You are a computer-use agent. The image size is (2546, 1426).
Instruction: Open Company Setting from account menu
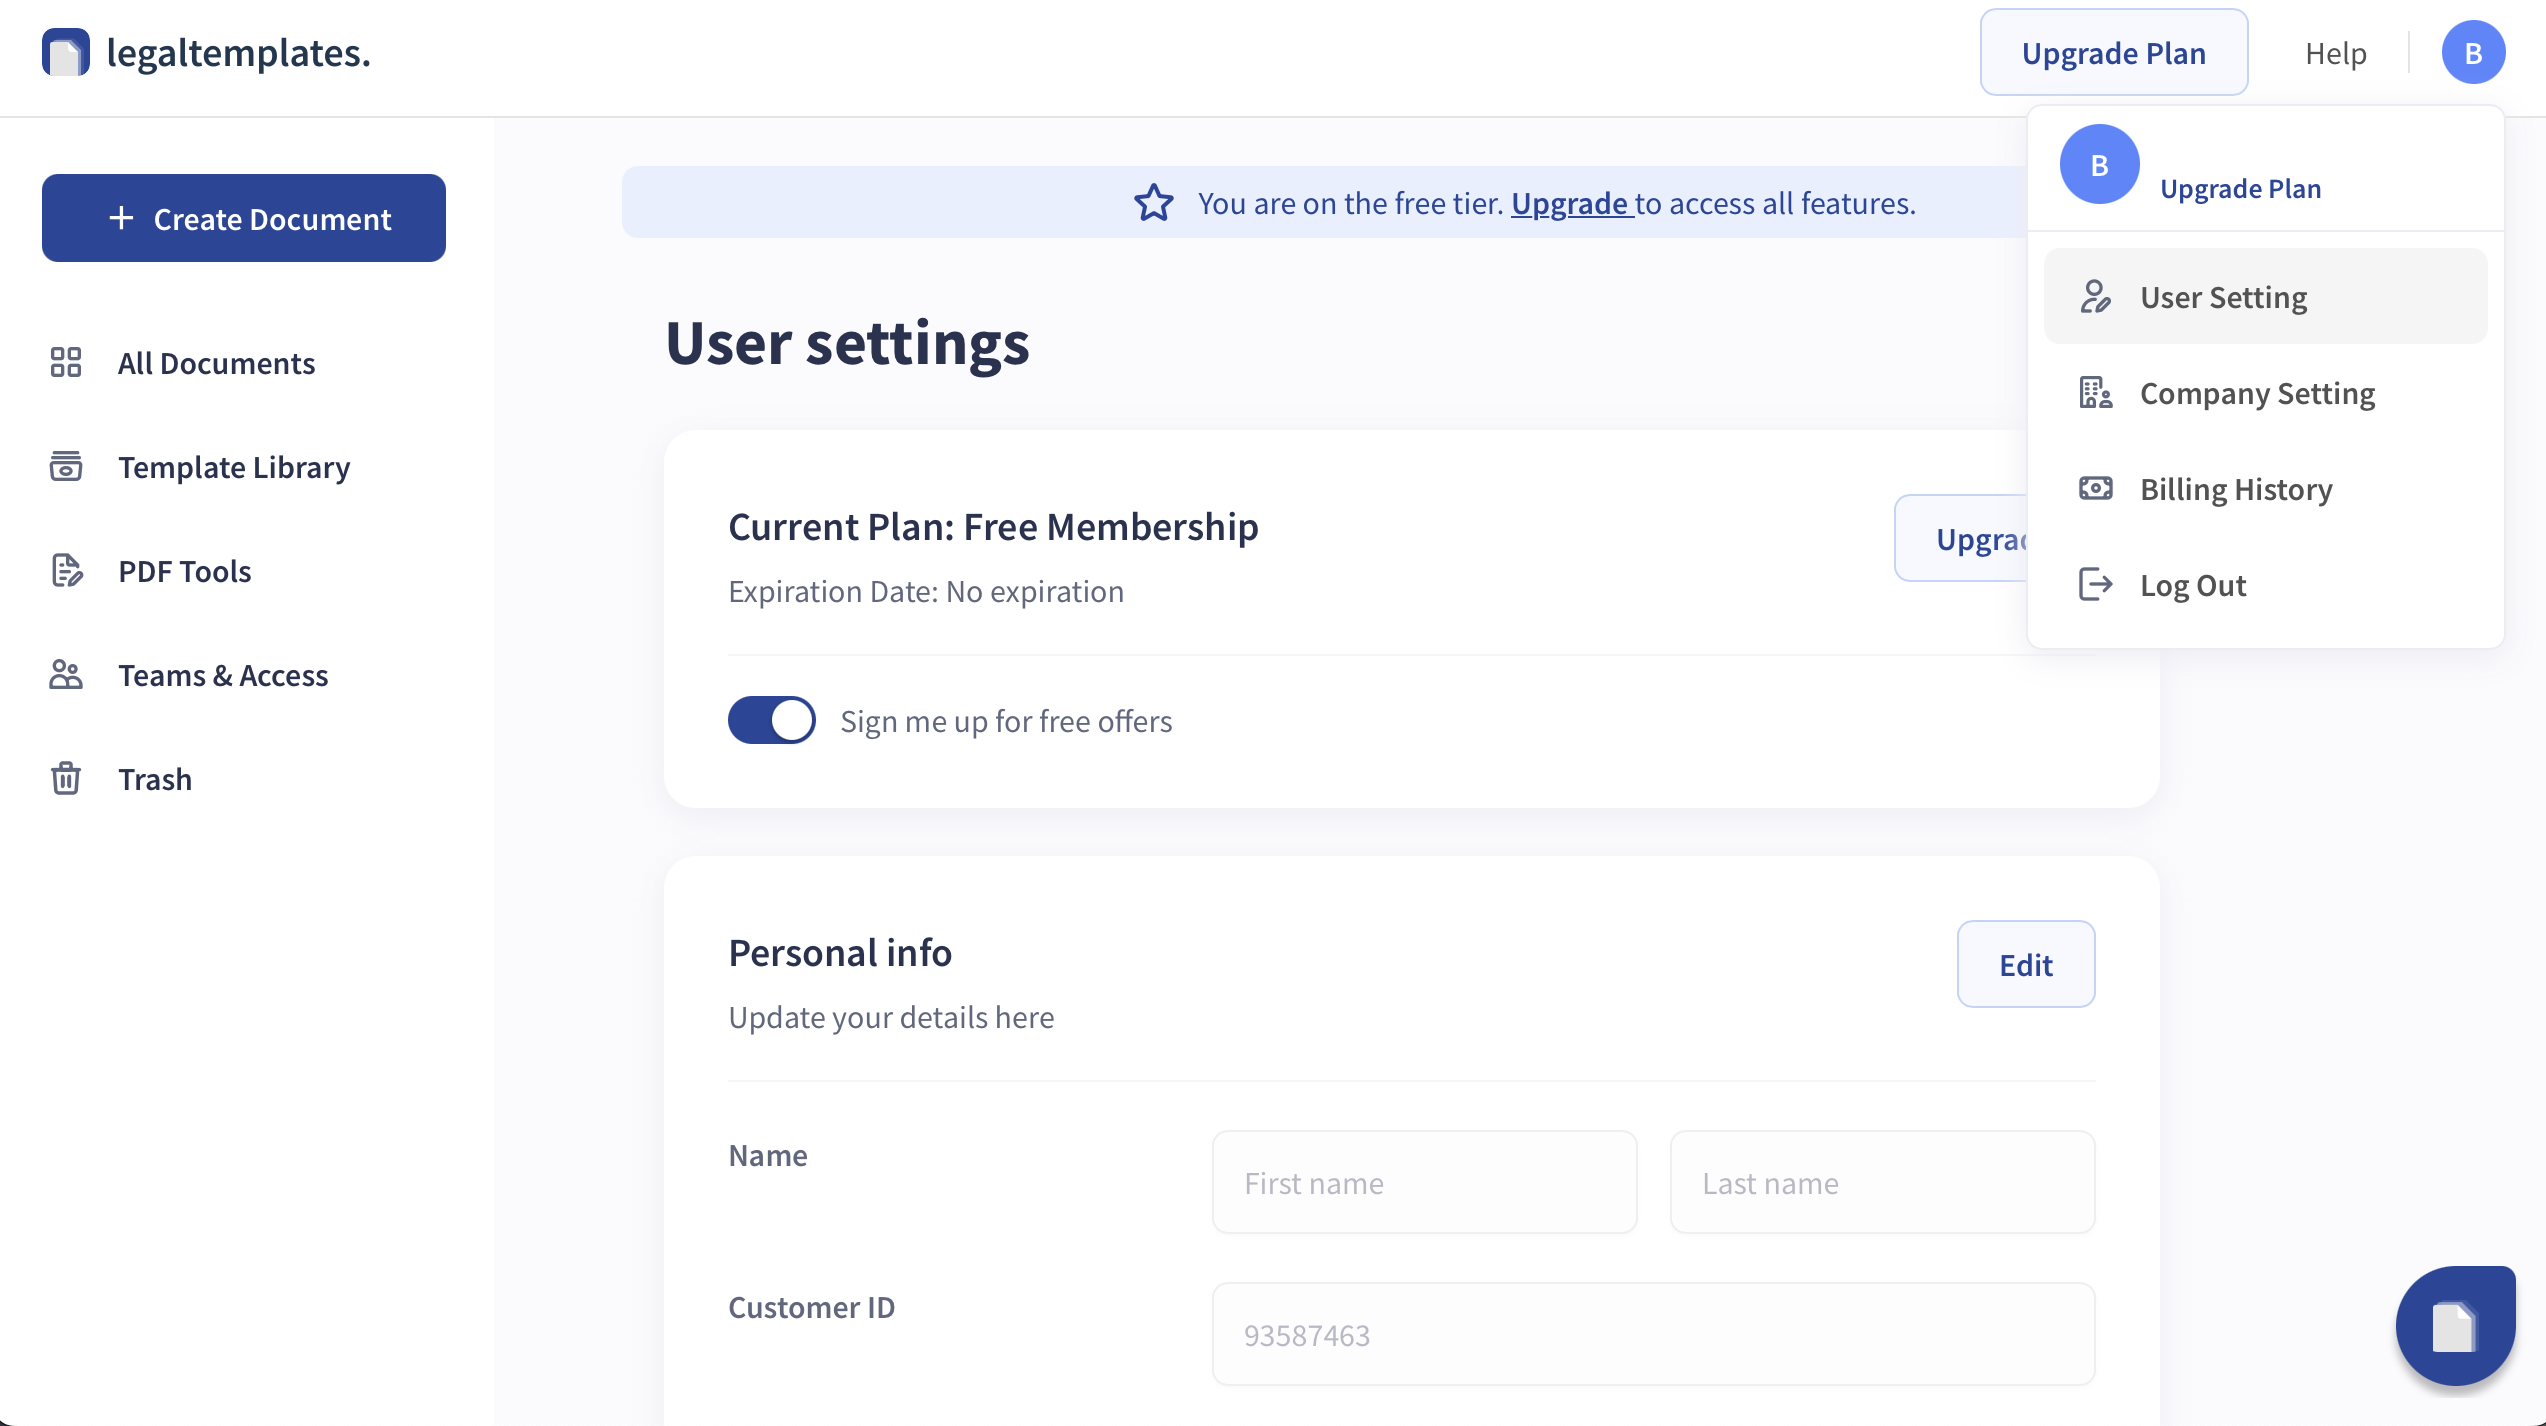(x=2257, y=393)
